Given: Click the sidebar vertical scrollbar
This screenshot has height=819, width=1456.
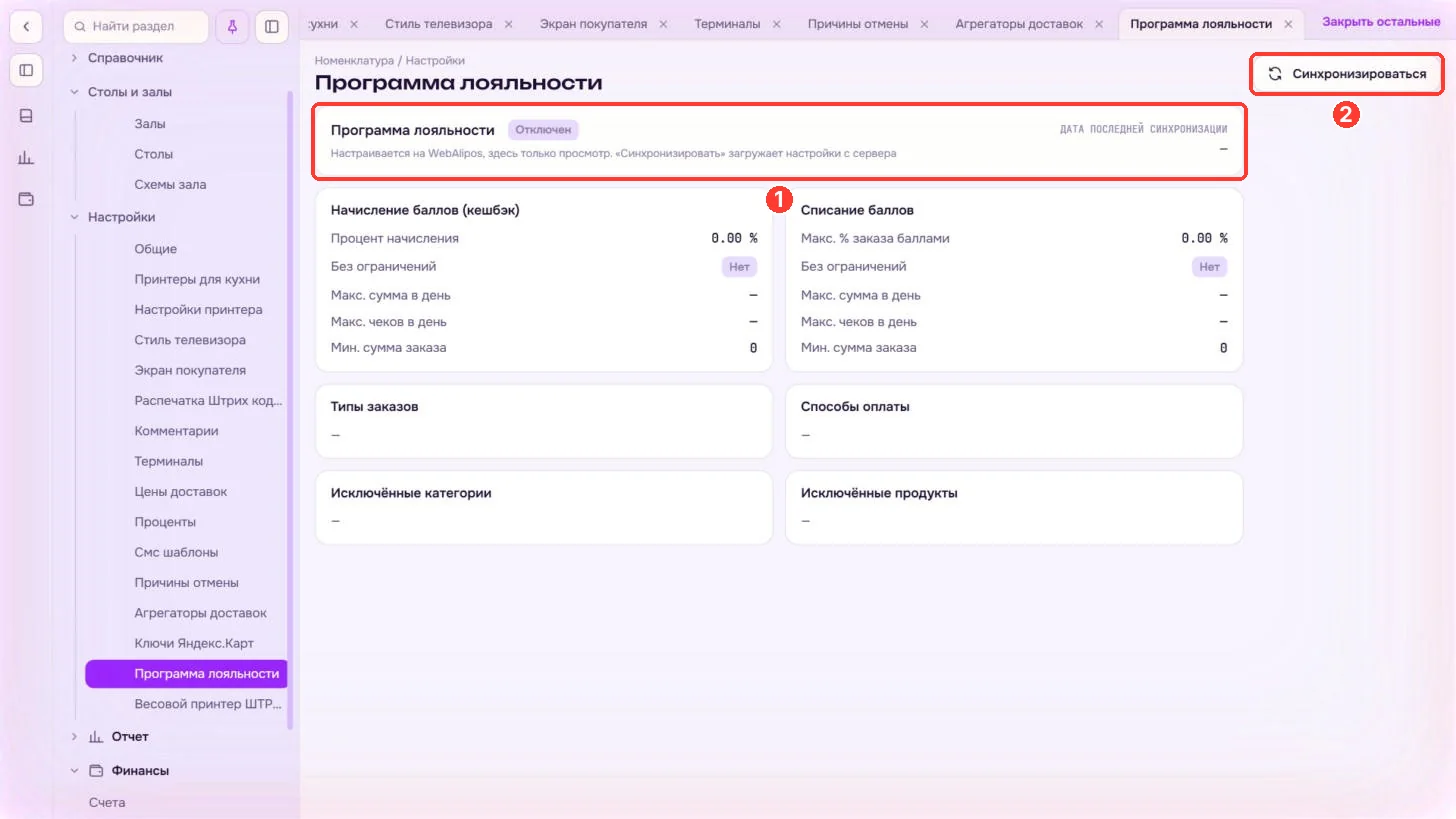Looking at the screenshot, I should 290,410.
